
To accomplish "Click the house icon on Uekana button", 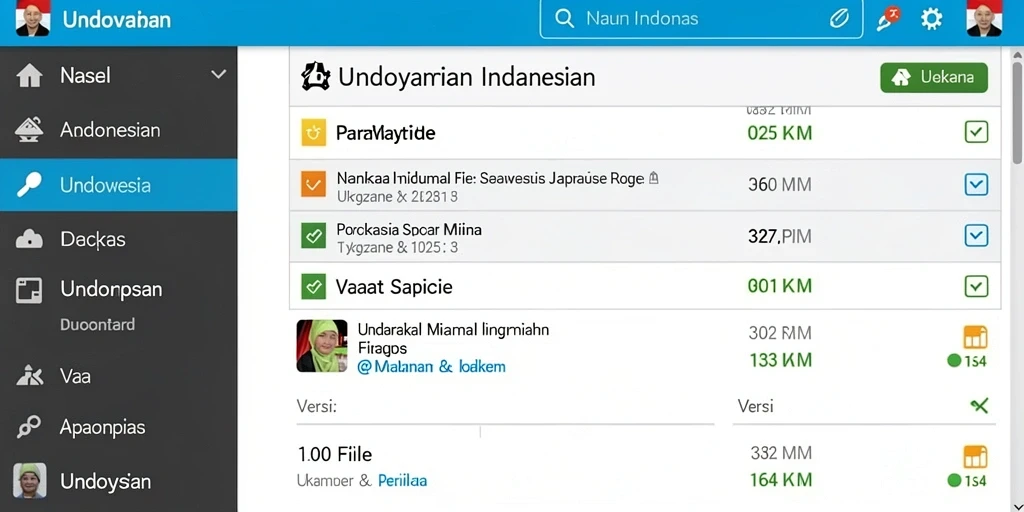I will (x=901, y=78).
